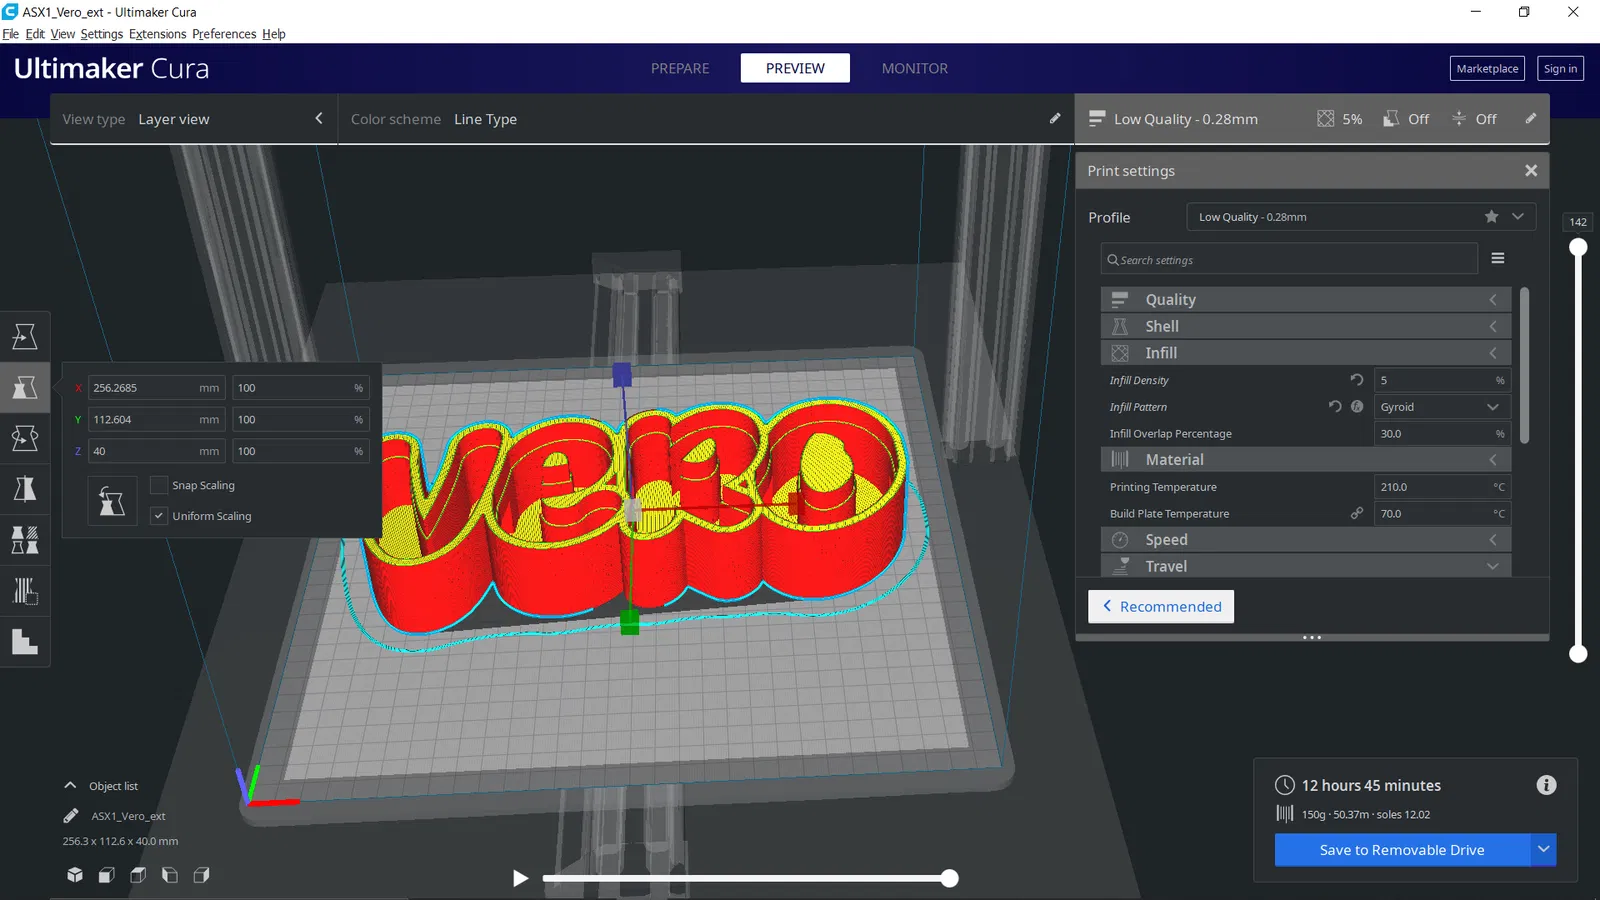Click the Printing Temperature value field

point(1441,487)
